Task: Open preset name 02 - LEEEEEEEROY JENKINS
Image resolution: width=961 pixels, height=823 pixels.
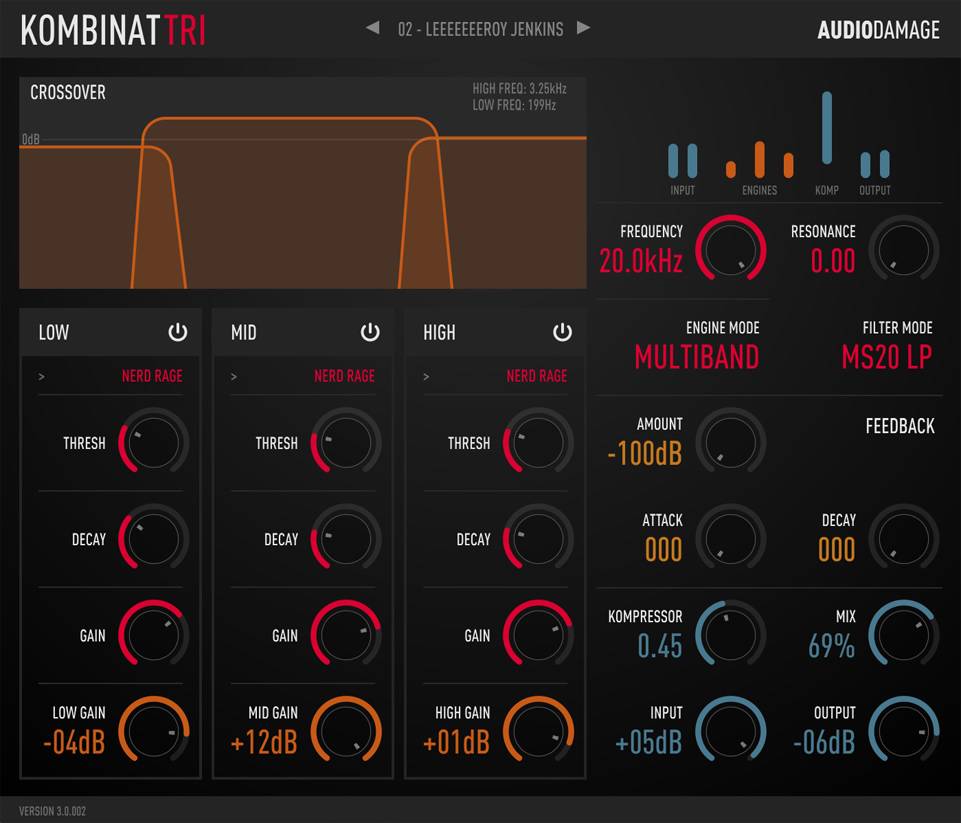Action: (479, 29)
